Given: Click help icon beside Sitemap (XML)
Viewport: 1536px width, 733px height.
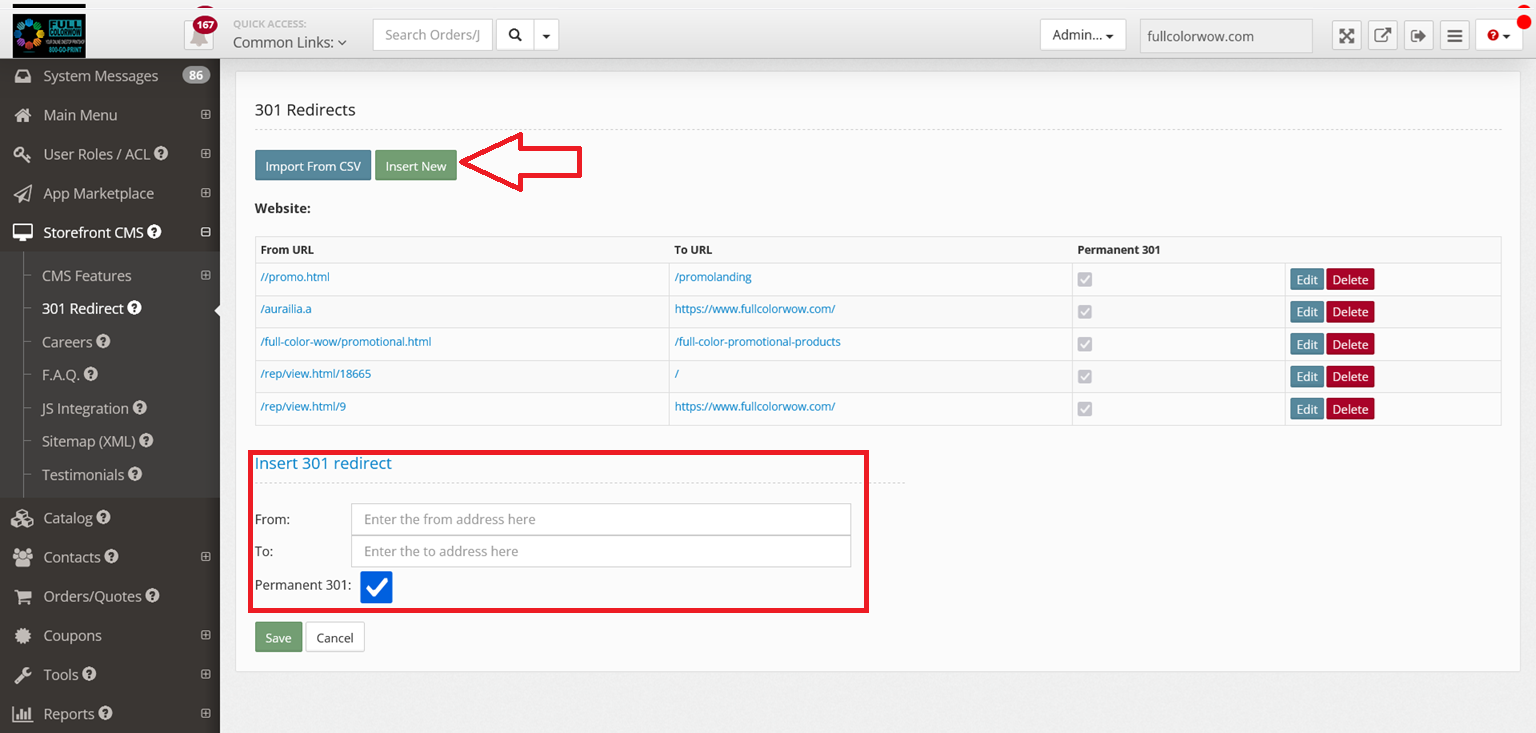Looking at the screenshot, I should coord(146,441).
